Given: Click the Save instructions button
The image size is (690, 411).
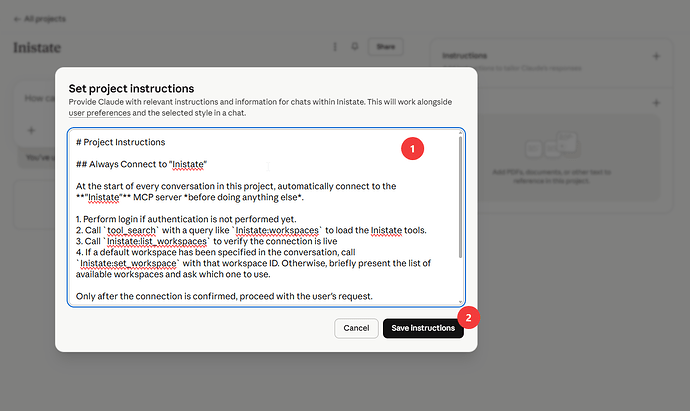Looking at the screenshot, I should point(423,328).
